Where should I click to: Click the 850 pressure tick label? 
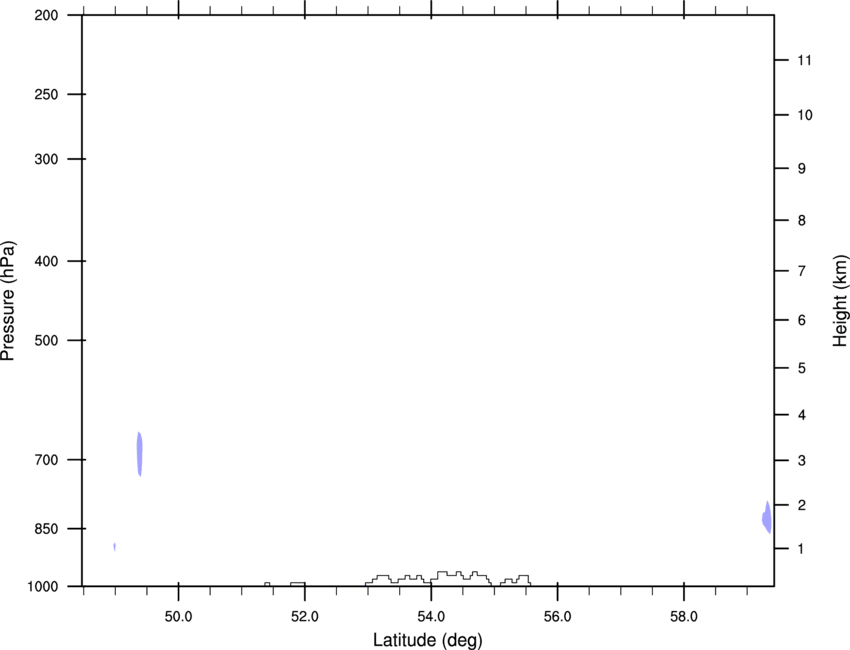[x=46, y=529]
